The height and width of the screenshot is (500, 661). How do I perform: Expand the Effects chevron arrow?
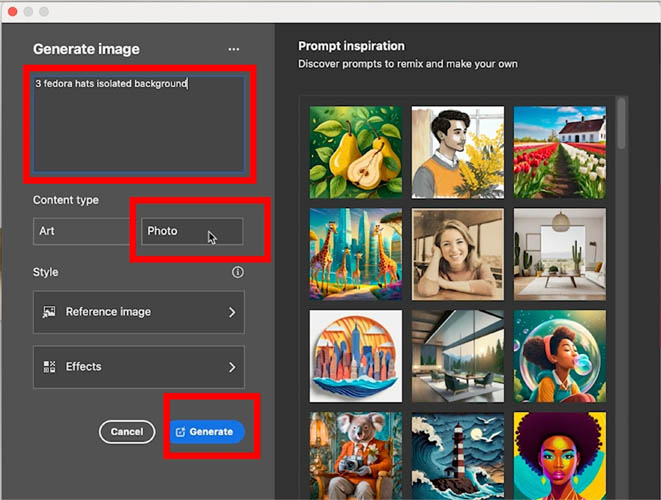click(x=232, y=367)
